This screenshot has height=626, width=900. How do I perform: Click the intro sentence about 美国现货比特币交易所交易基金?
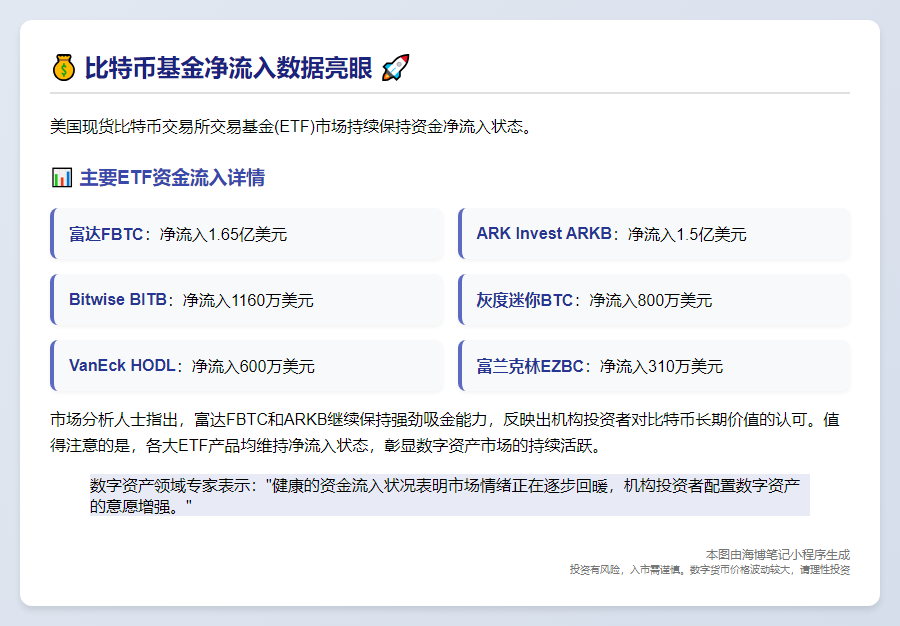(x=293, y=126)
